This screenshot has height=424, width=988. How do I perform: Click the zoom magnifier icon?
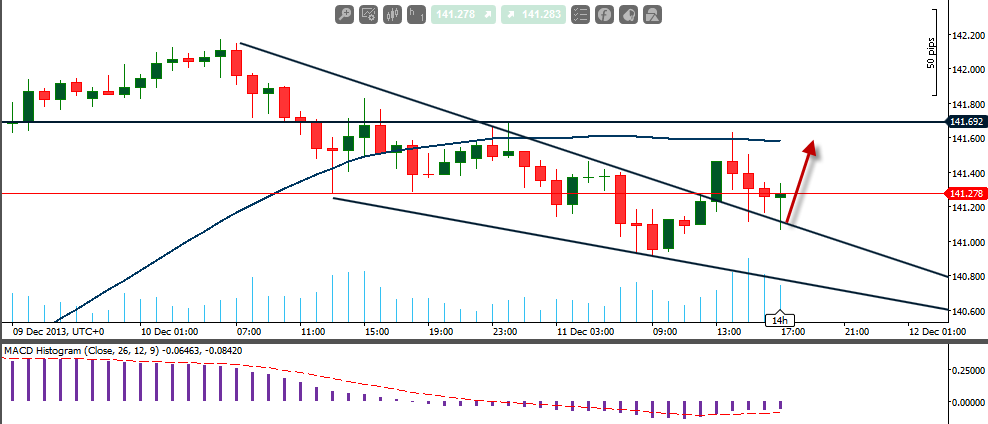345,14
